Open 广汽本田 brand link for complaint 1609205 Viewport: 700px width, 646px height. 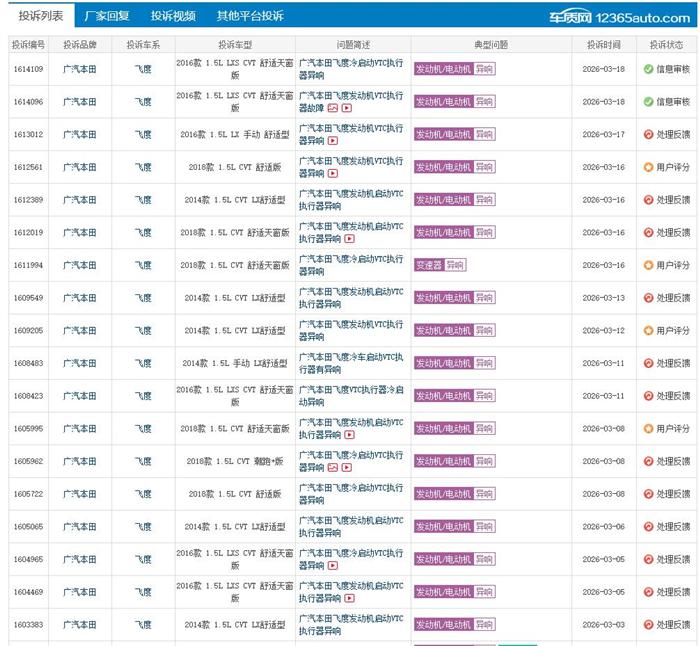80,331
